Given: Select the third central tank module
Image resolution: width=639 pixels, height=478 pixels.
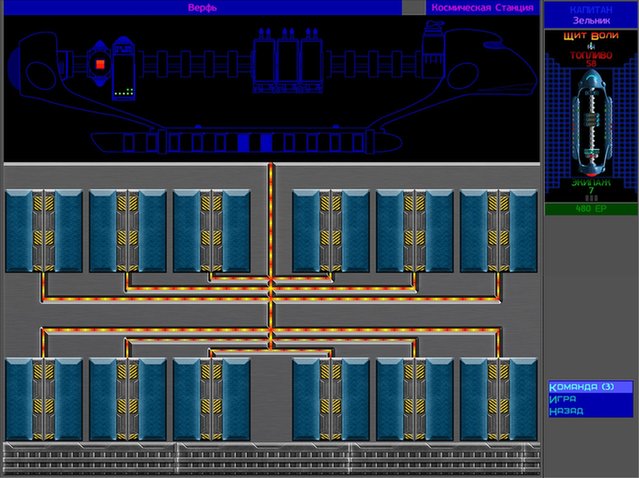Looking at the screenshot, I should 312,61.
